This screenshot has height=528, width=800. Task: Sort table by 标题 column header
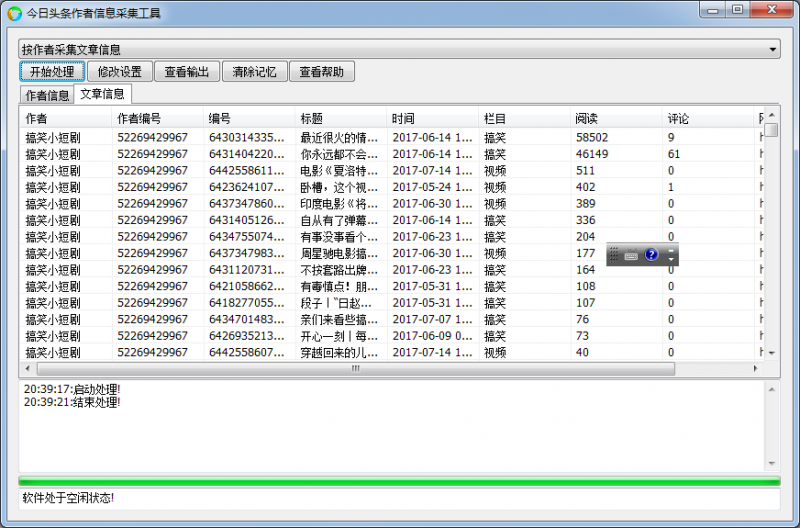coord(340,118)
